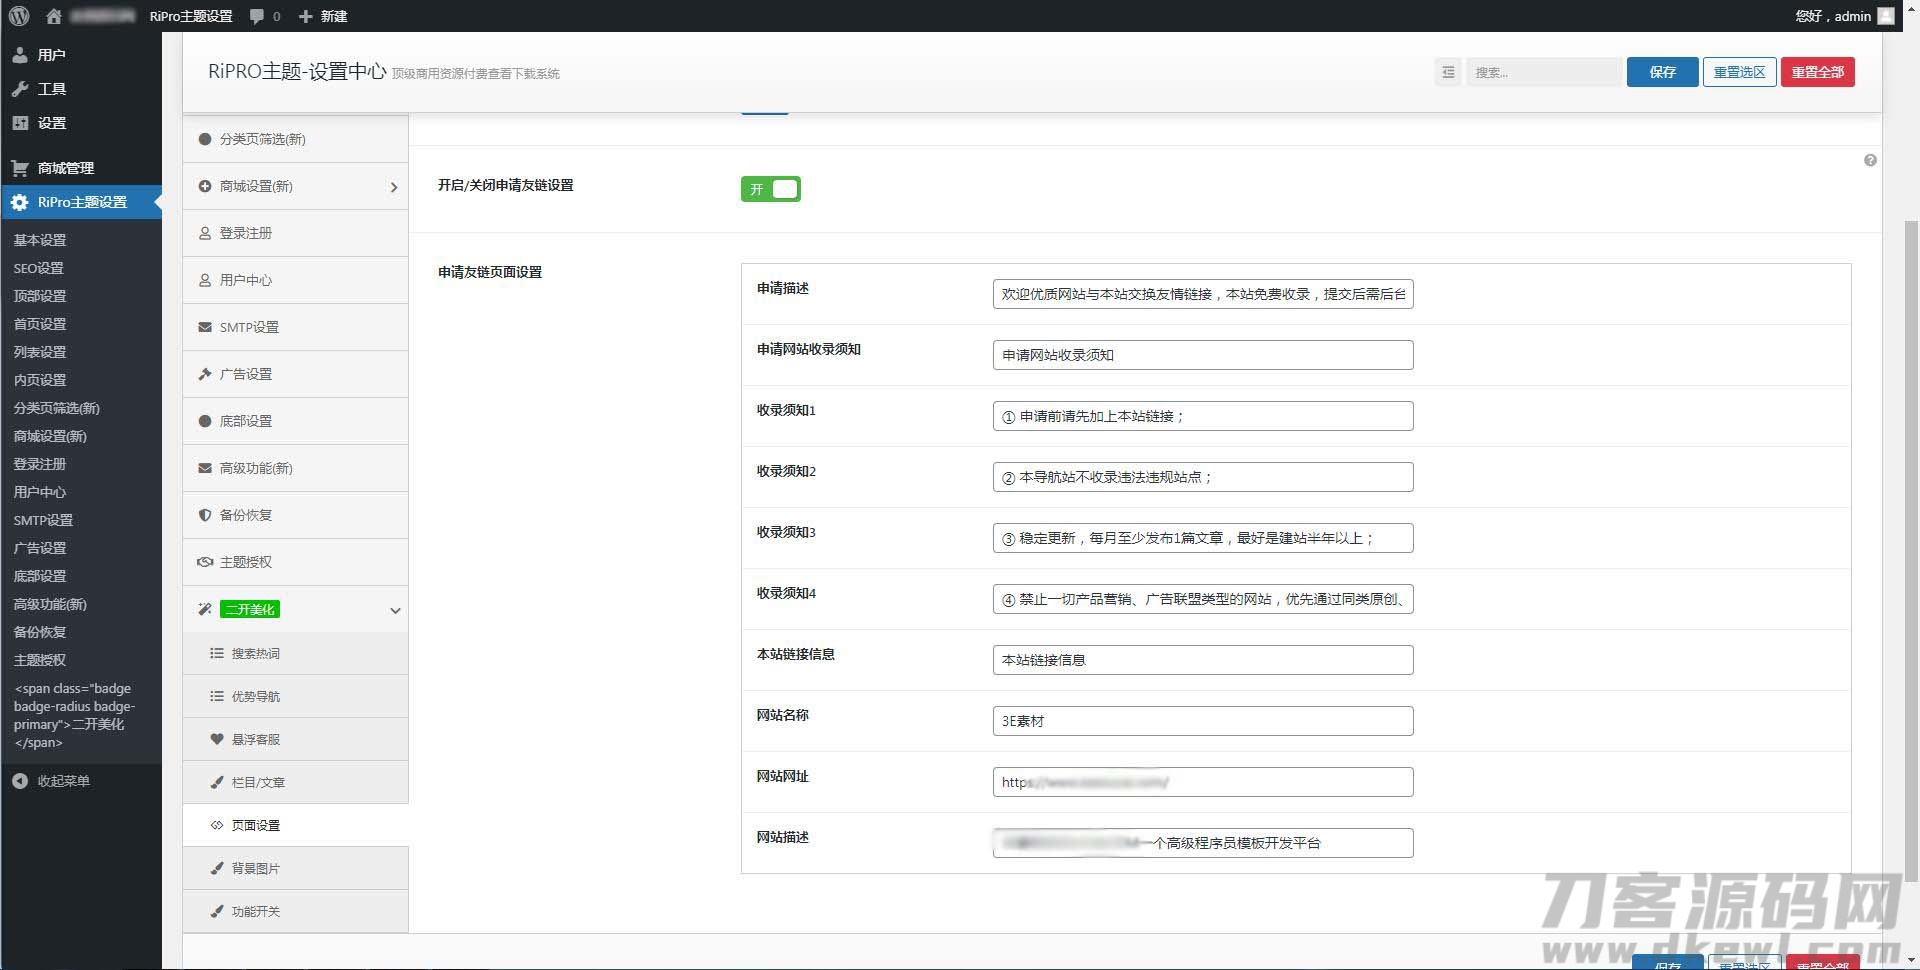This screenshot has width=1920, height=970.
Task: Click the blue 保存 button
Action: (x=1662, y=72)
